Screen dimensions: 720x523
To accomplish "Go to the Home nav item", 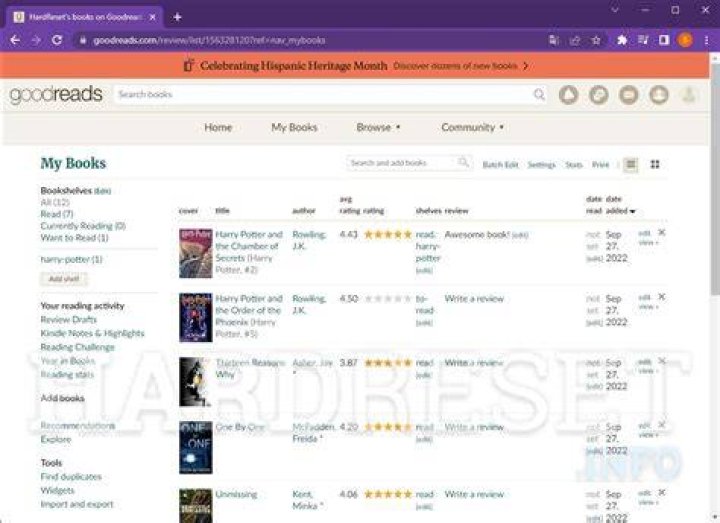I will [x=218, y=127].
